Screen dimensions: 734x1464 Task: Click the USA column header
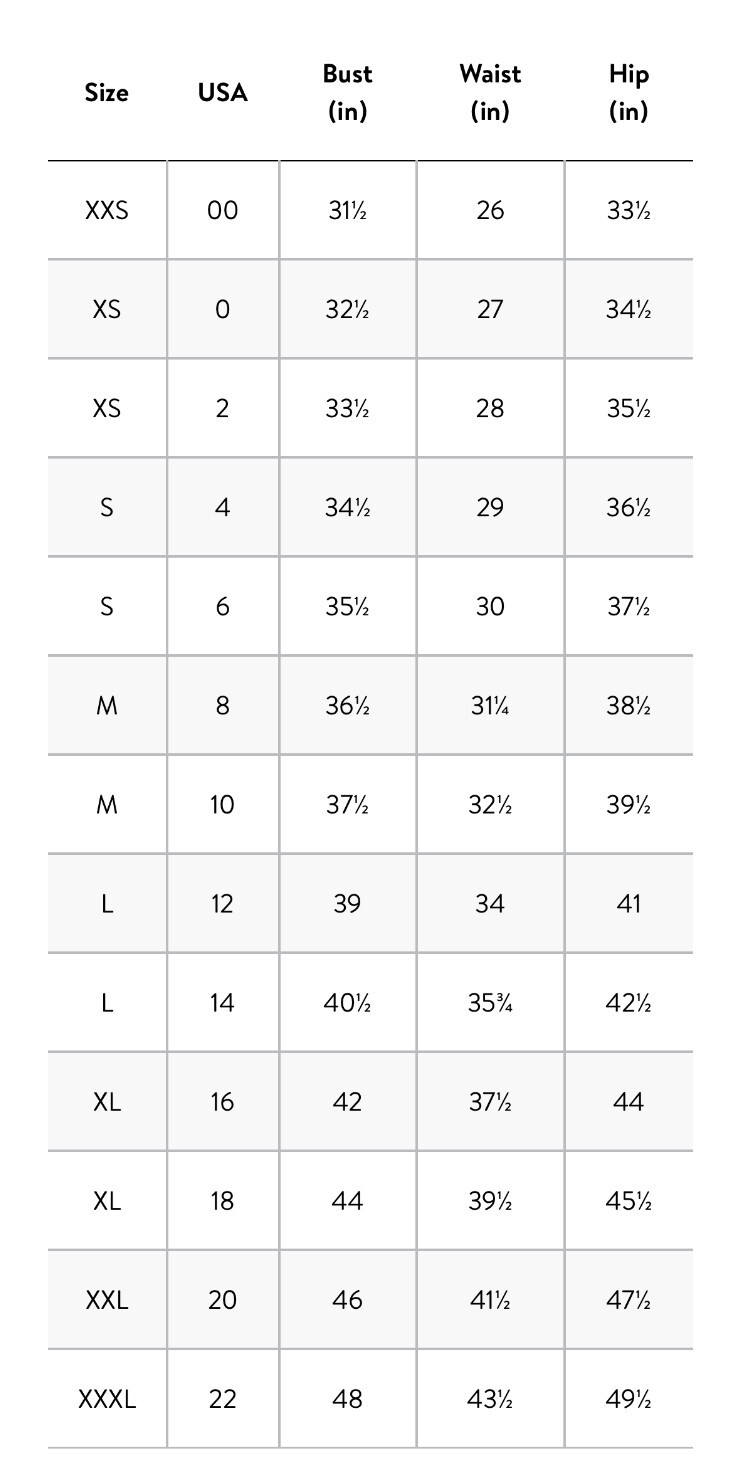click(x=222, y=92)
